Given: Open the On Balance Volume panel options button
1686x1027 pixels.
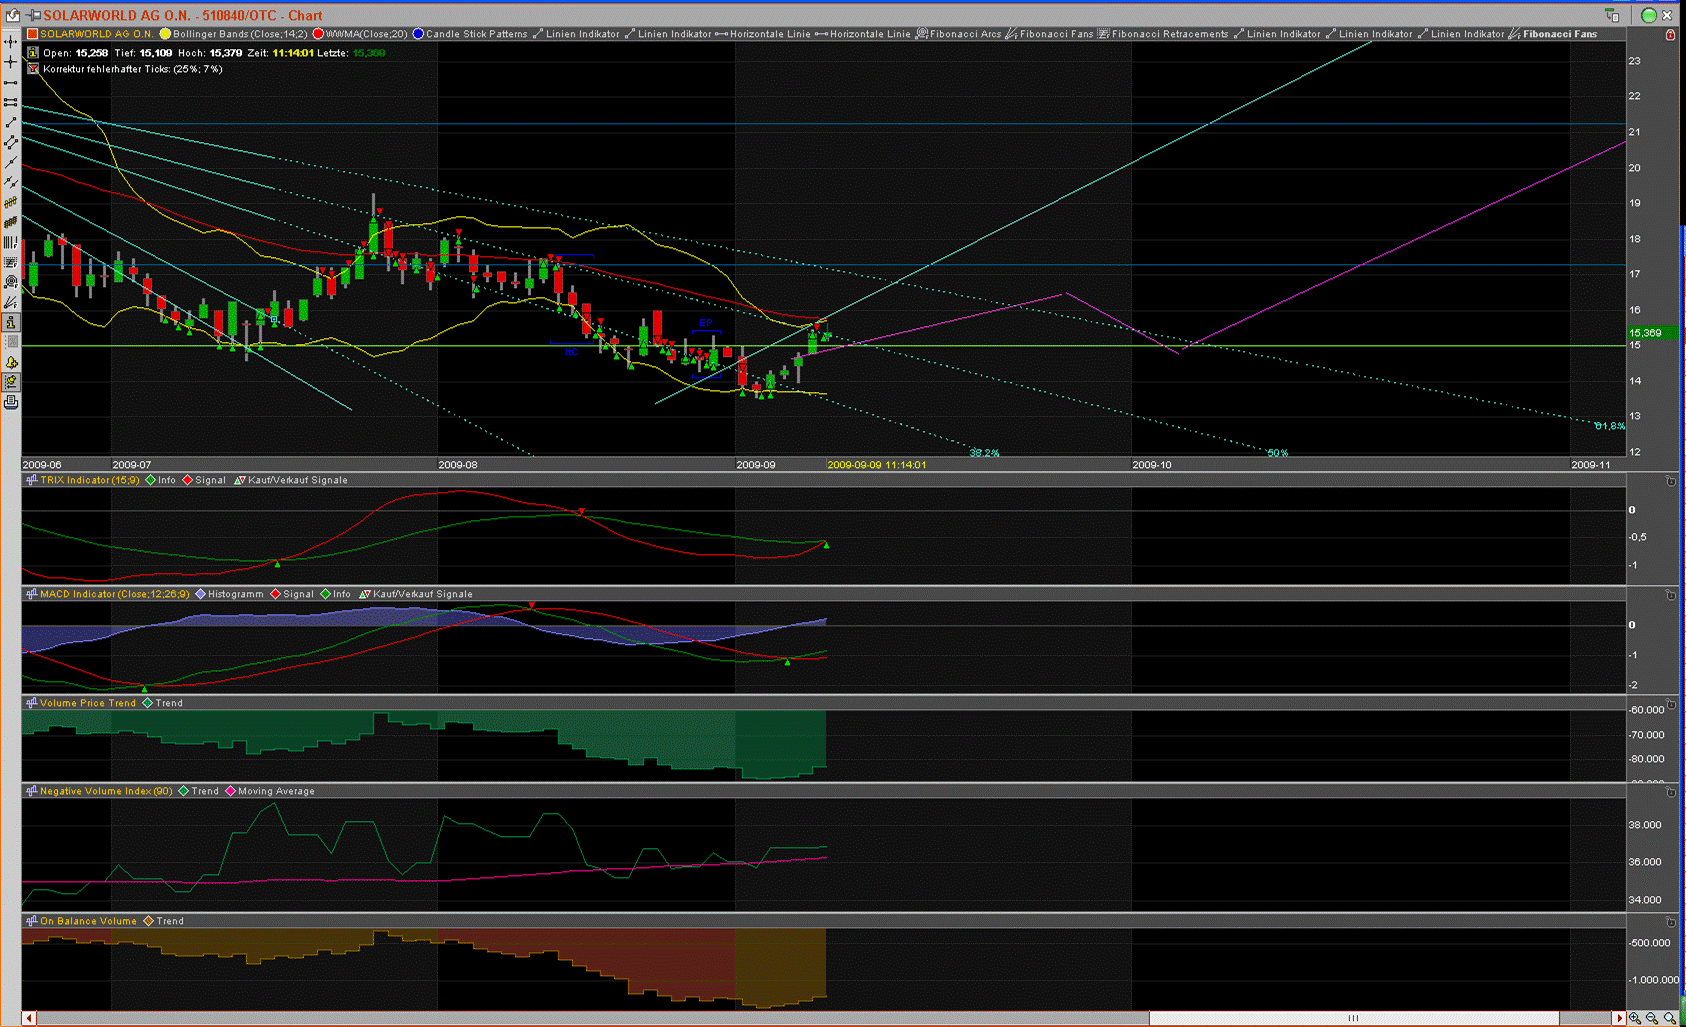Looking at the screenshot, I should tap(1670, 922).
